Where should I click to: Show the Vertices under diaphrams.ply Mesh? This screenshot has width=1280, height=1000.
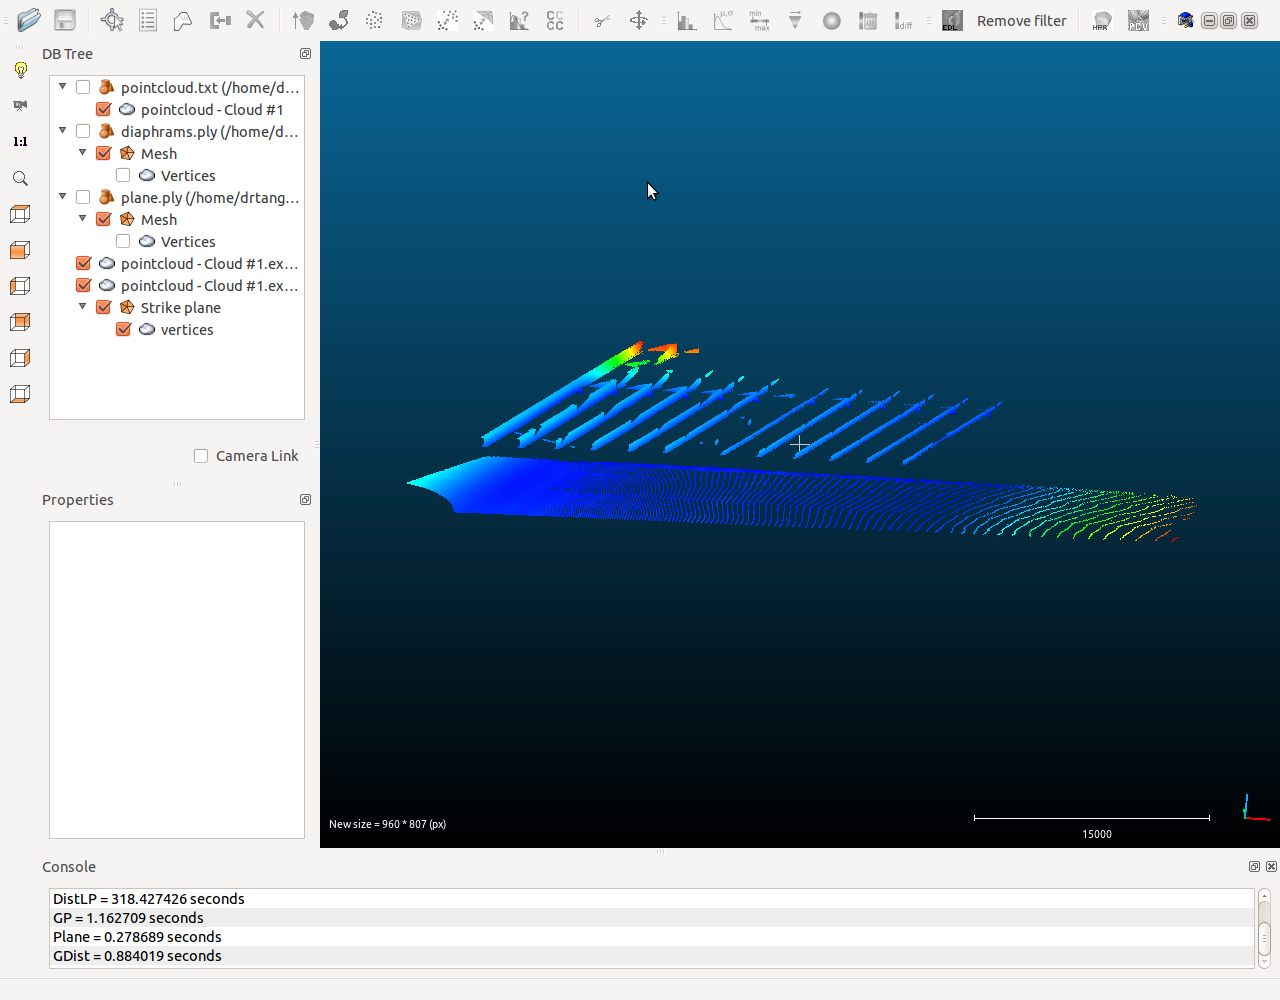(x=123, y=175)
